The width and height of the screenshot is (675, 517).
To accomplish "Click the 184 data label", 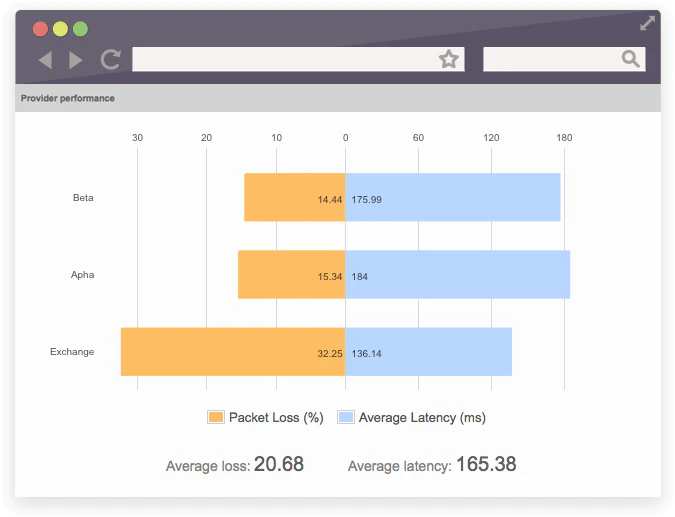I will (359, 276).
